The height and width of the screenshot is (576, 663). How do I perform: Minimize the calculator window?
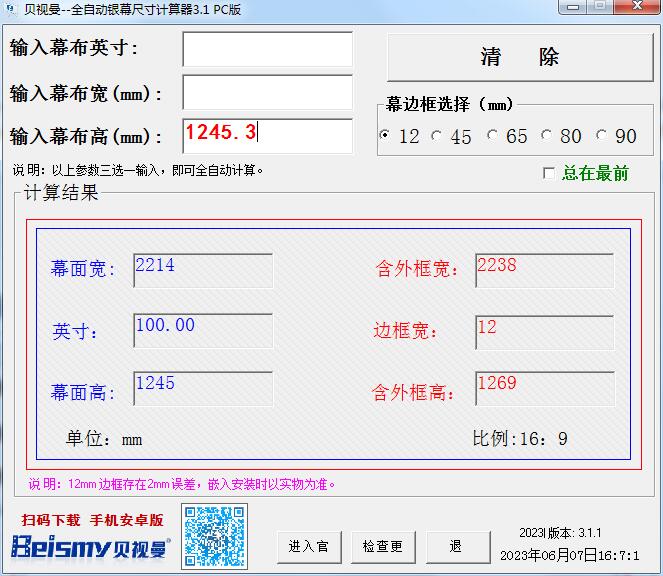tap(573, 7)
